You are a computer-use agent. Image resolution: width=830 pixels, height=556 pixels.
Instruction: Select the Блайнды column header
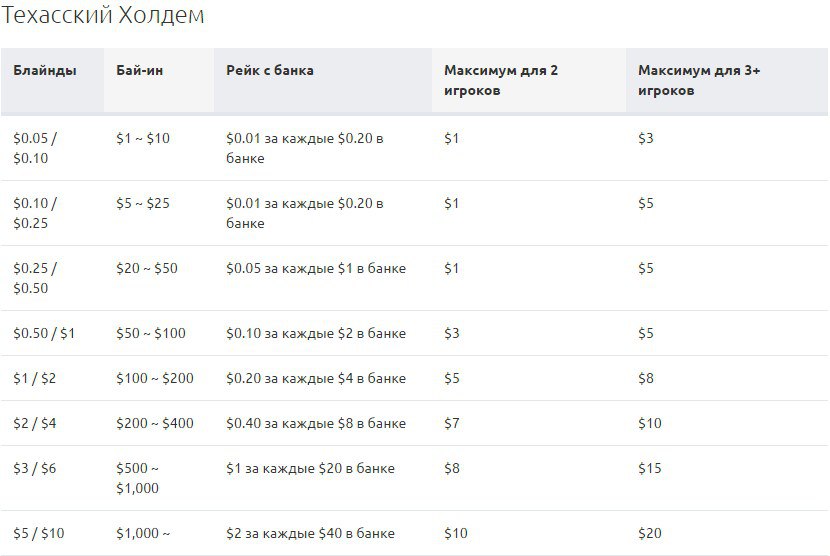coord(45,70)
